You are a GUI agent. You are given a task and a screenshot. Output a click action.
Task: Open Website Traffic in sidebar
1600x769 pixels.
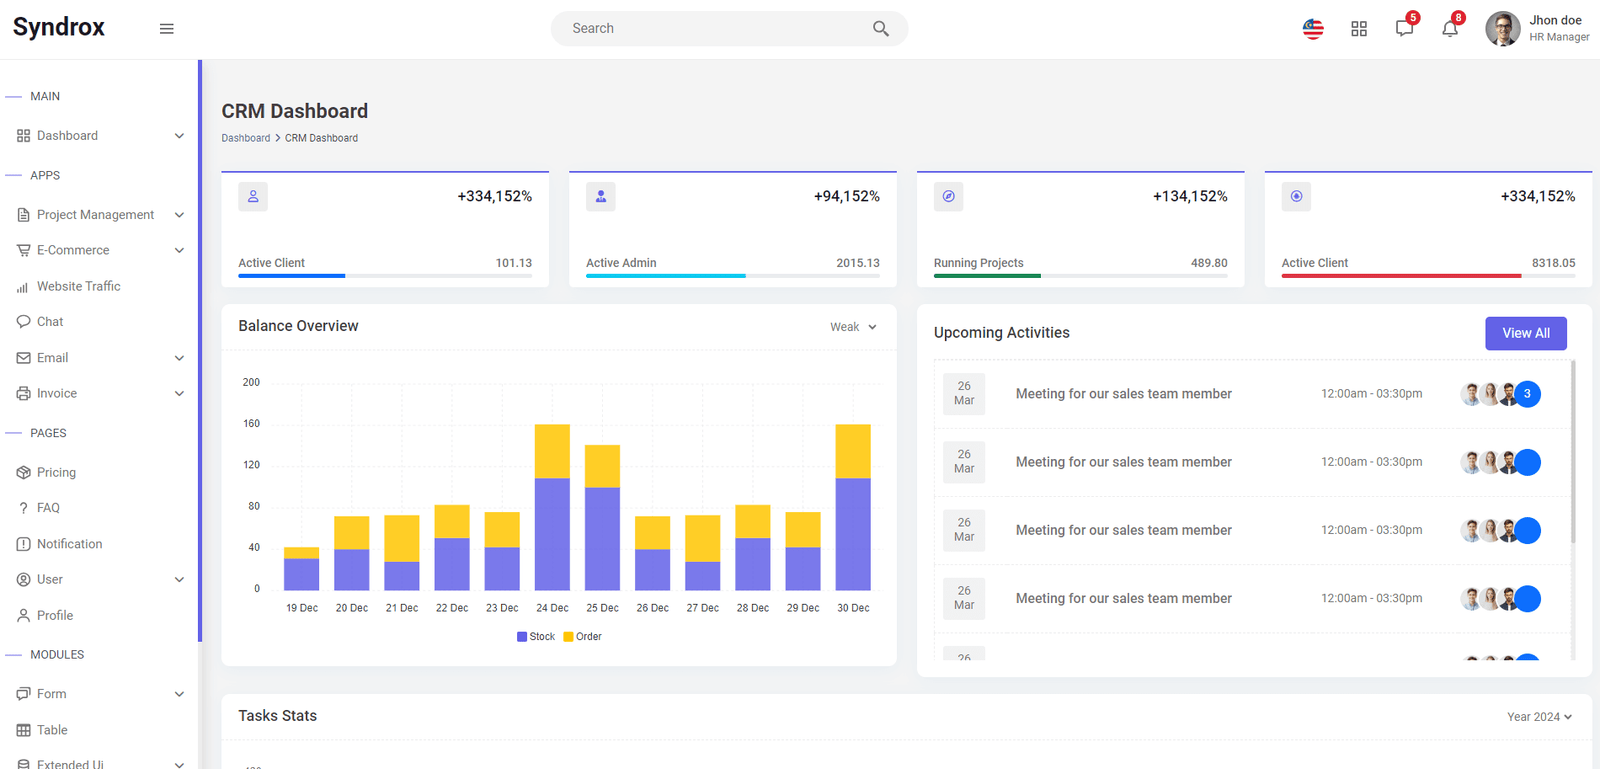[78, 286]
